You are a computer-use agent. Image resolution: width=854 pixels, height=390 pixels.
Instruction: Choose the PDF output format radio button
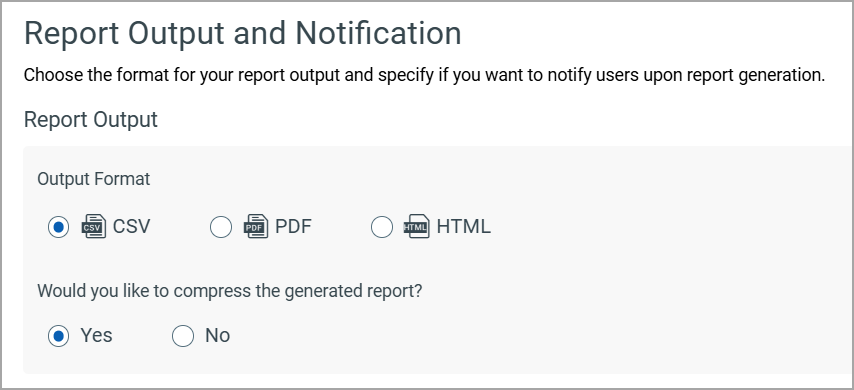tap(221, 227)
